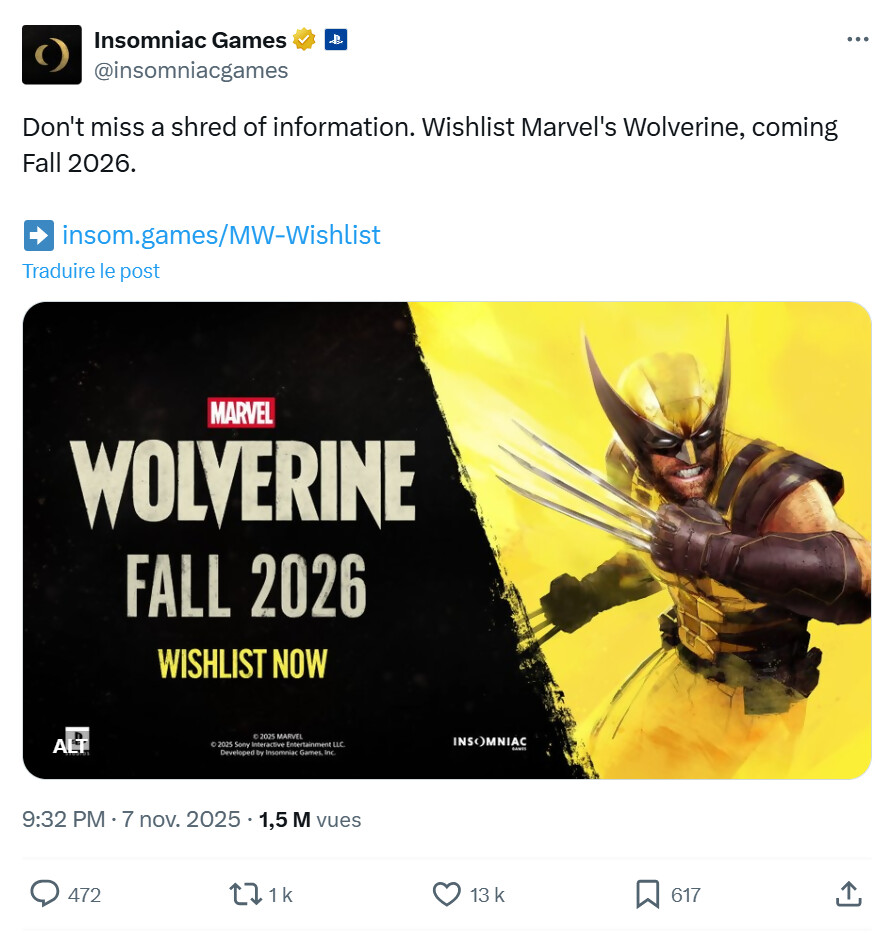Click the share upload icon
This screenshot has width=889, height=943.
(848, 894)
